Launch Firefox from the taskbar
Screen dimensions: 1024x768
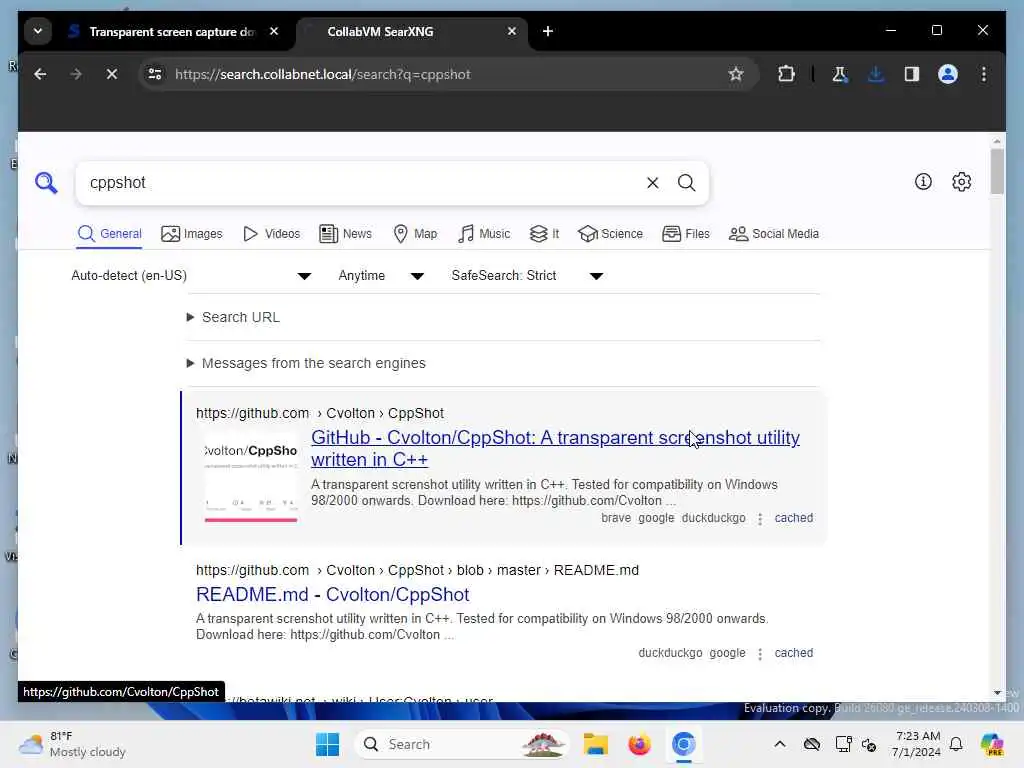pos(639,744)
